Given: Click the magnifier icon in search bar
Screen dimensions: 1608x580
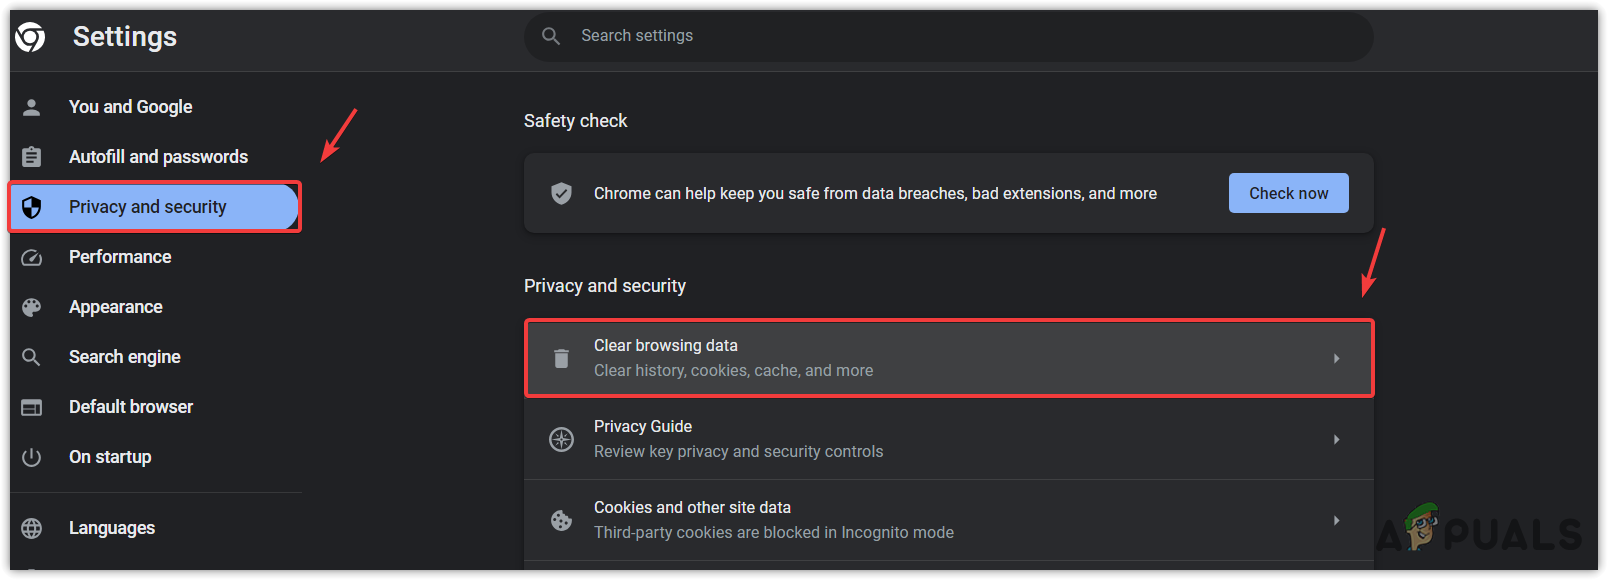Looking at the screenshot, I should coord(551,36).
